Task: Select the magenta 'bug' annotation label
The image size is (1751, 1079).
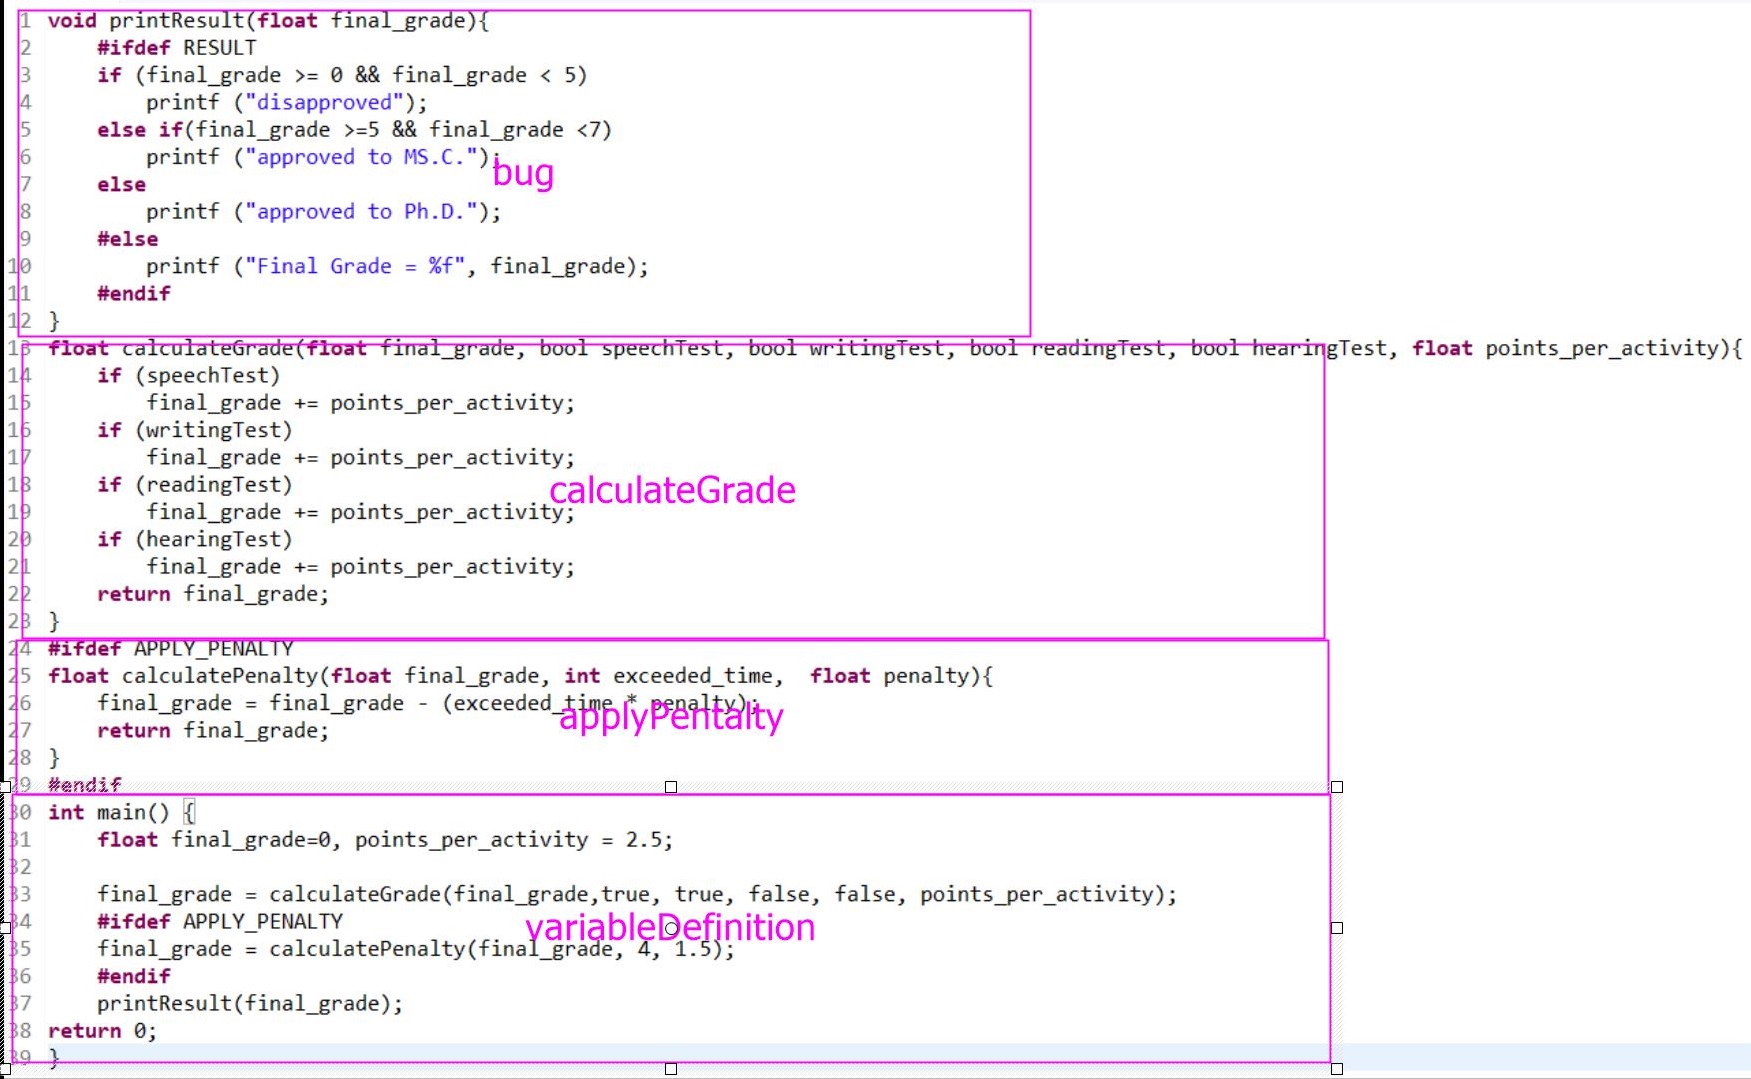Action: click(522, 173)
